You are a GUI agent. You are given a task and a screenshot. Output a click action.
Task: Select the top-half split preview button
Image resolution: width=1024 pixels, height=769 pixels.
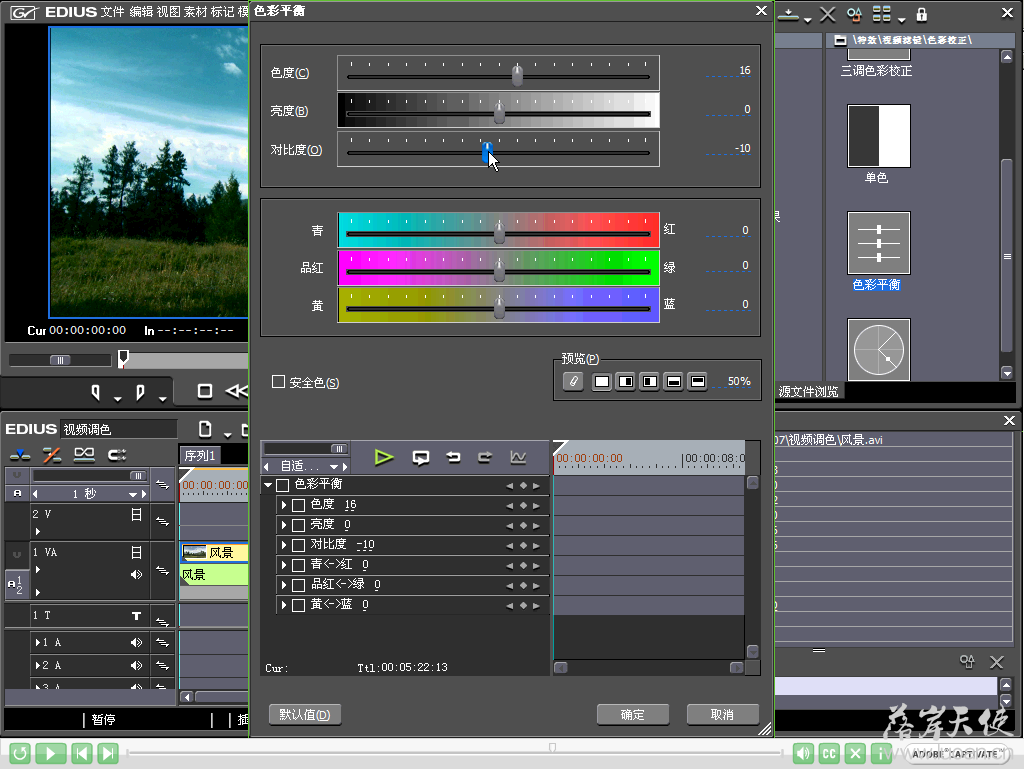pyautogui.click(x=697, y=381)
